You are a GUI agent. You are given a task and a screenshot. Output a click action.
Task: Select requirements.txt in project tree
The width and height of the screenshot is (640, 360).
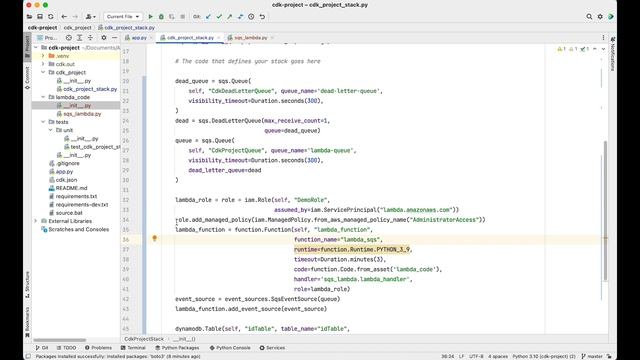pyautogui.click(x=76, y=196)
